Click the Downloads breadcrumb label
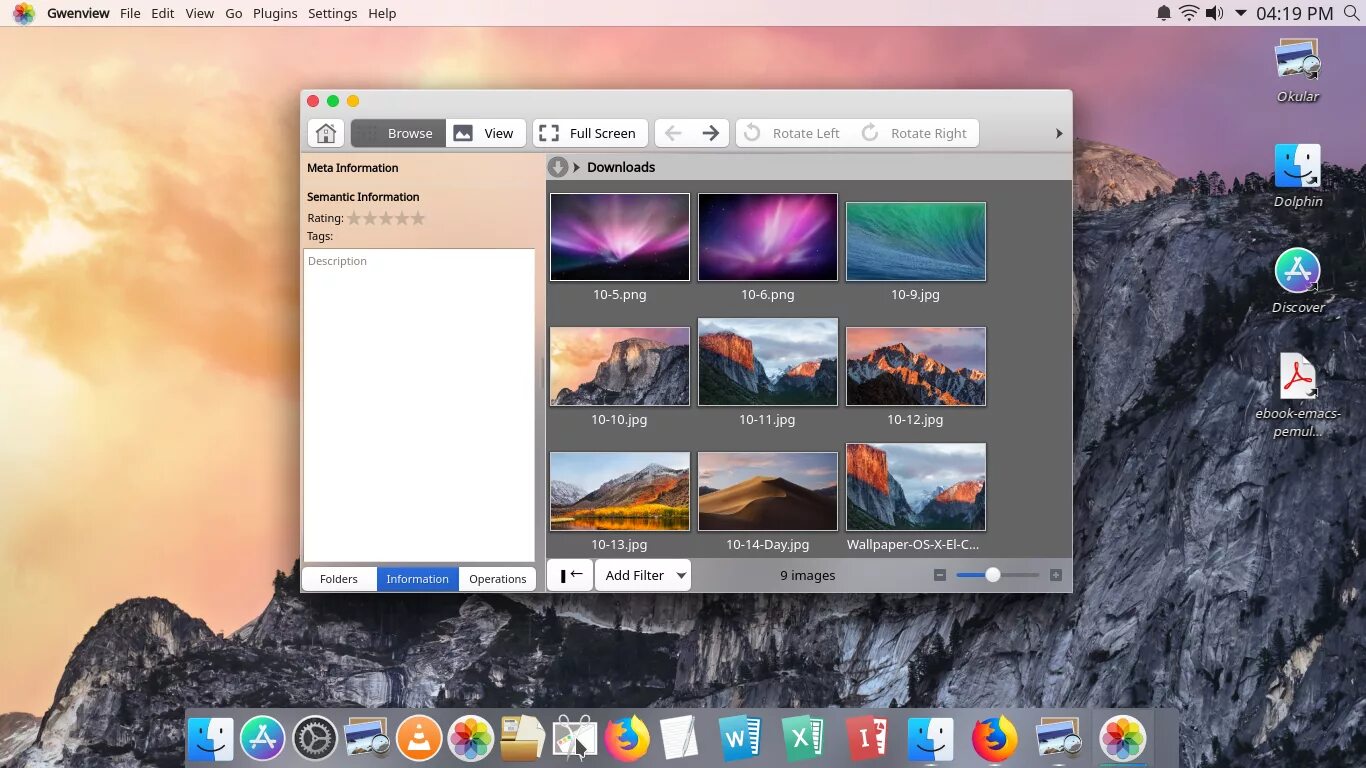 (621, 167)
